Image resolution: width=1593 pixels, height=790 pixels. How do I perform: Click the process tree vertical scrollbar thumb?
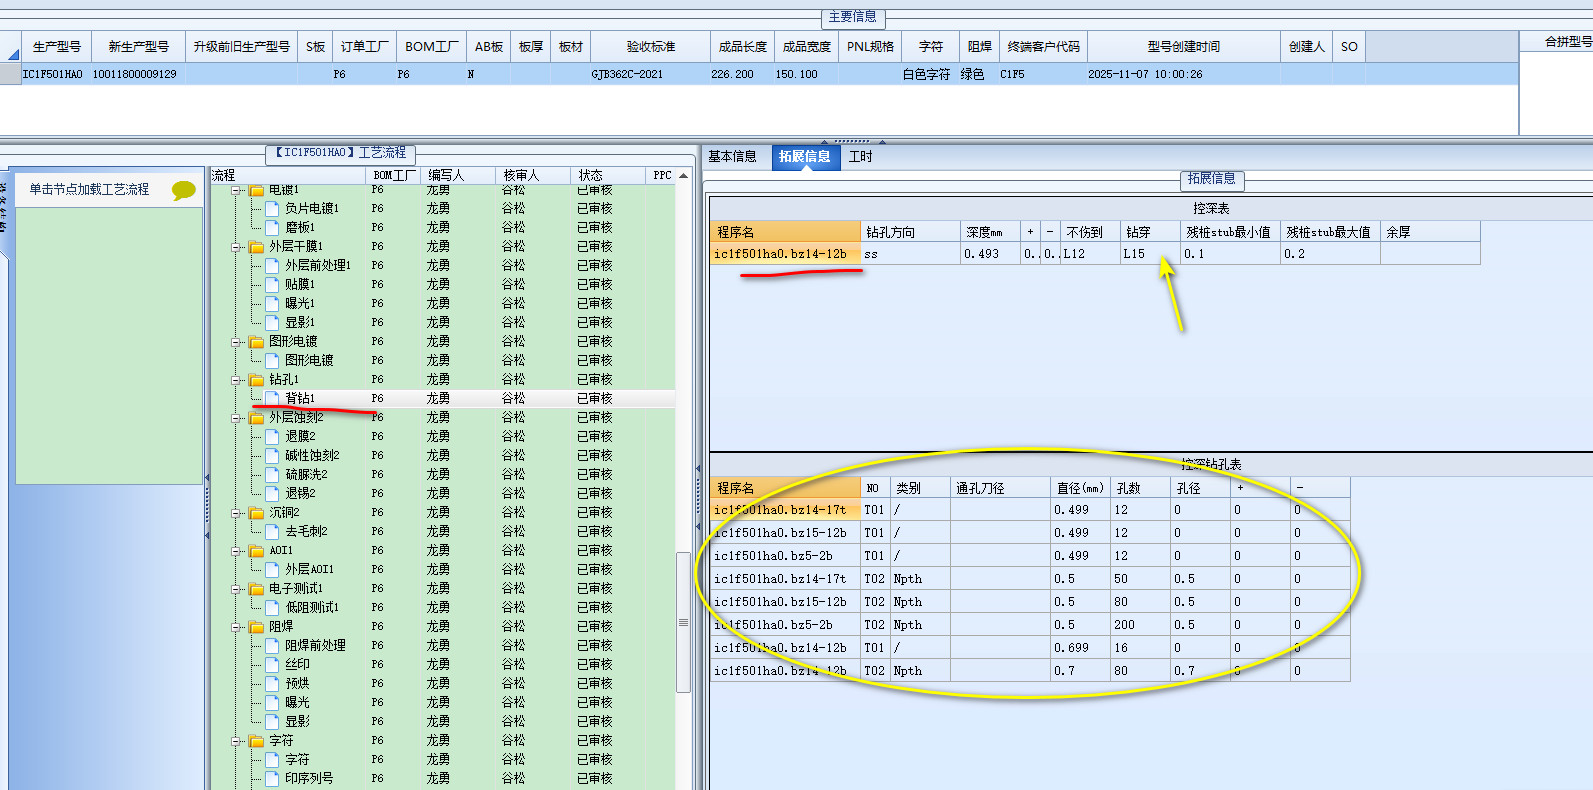(684, 622)
